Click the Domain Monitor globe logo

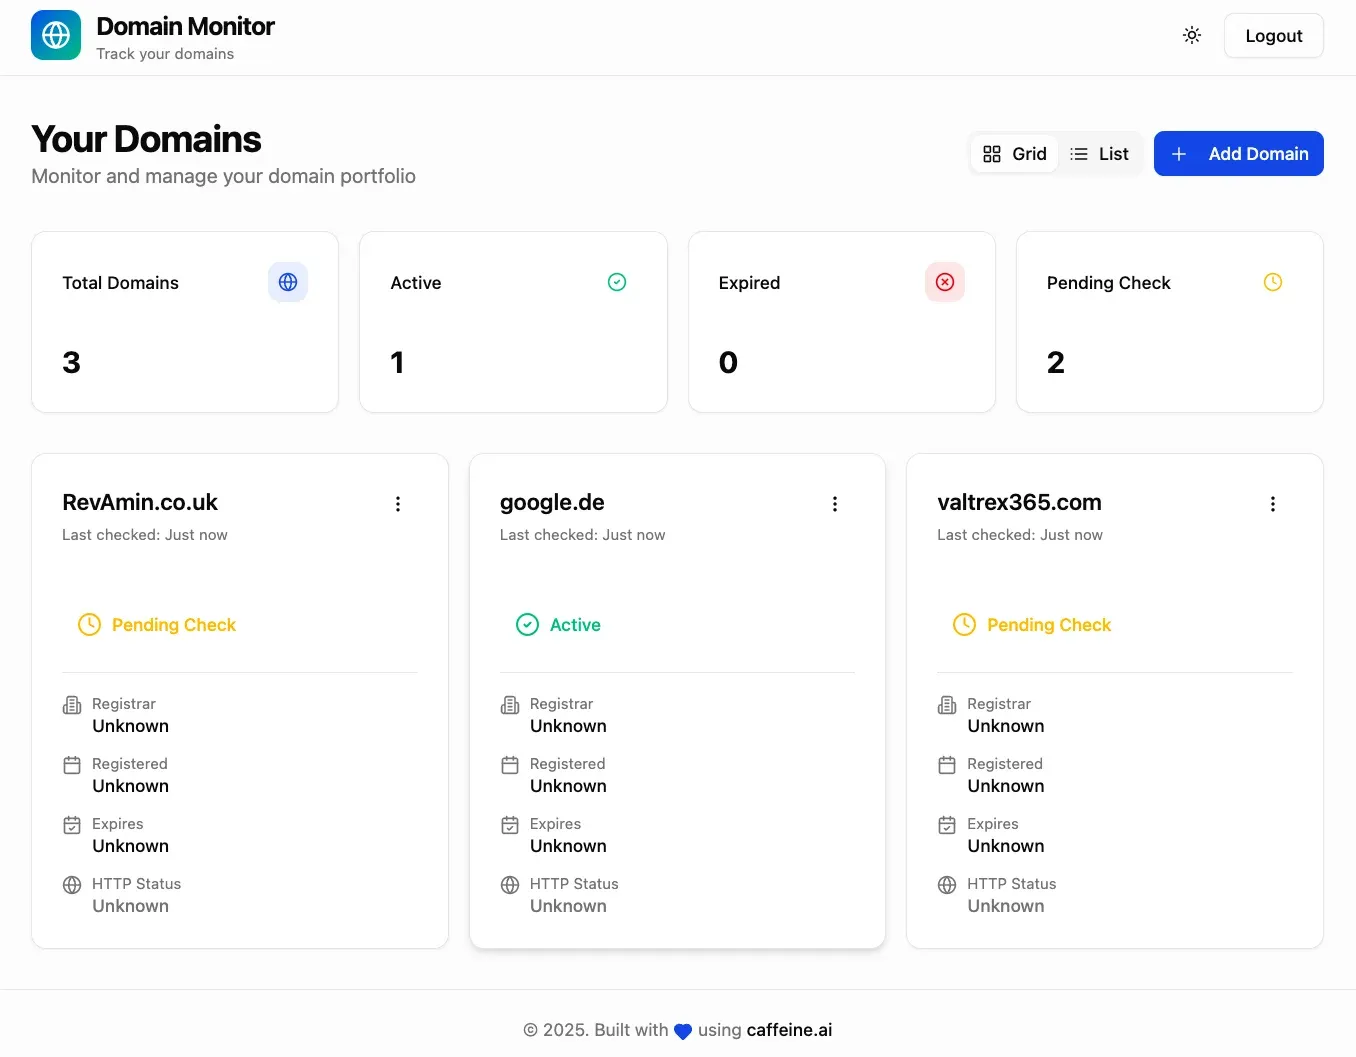pyautogui.click(x=55, y=35)
